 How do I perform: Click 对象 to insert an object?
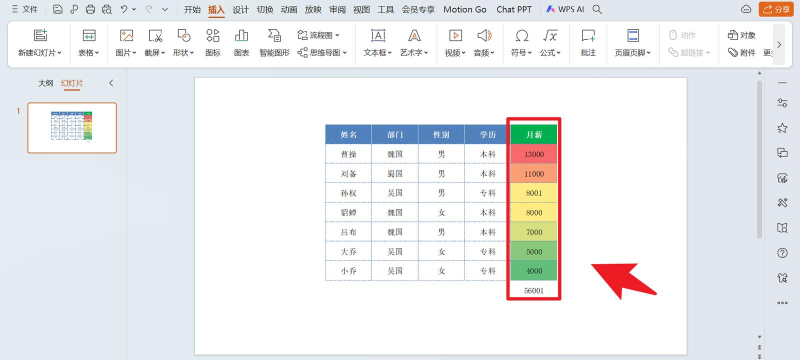coord(742,35)
